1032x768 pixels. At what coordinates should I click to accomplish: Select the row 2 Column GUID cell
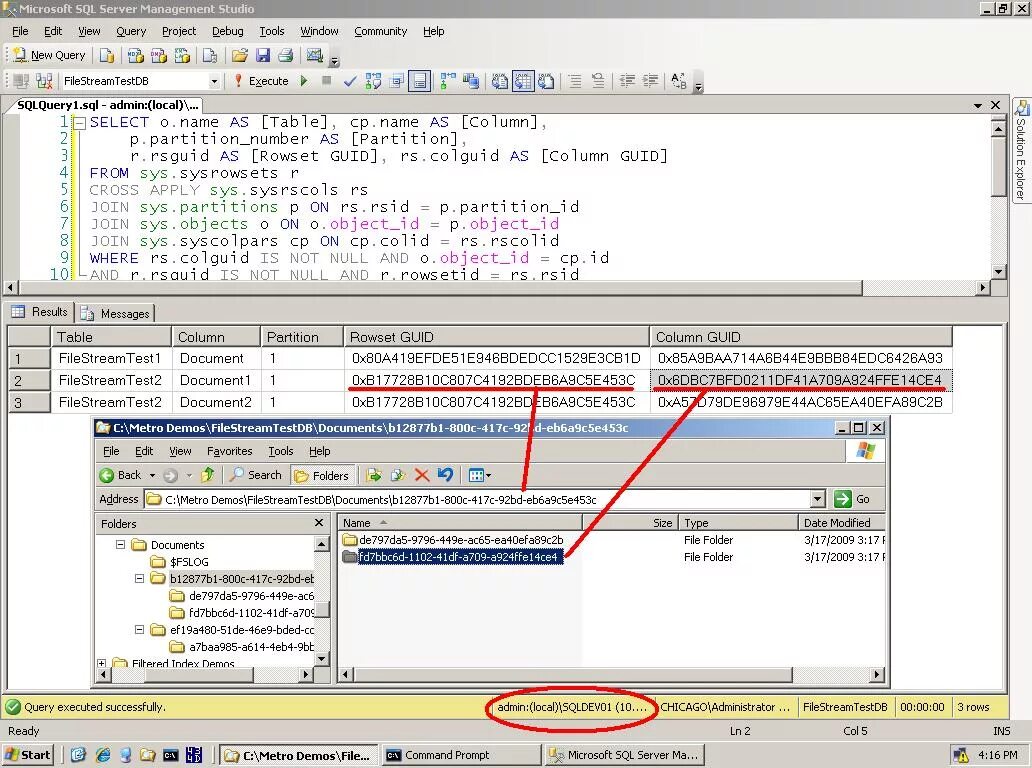tap(801, 380)
